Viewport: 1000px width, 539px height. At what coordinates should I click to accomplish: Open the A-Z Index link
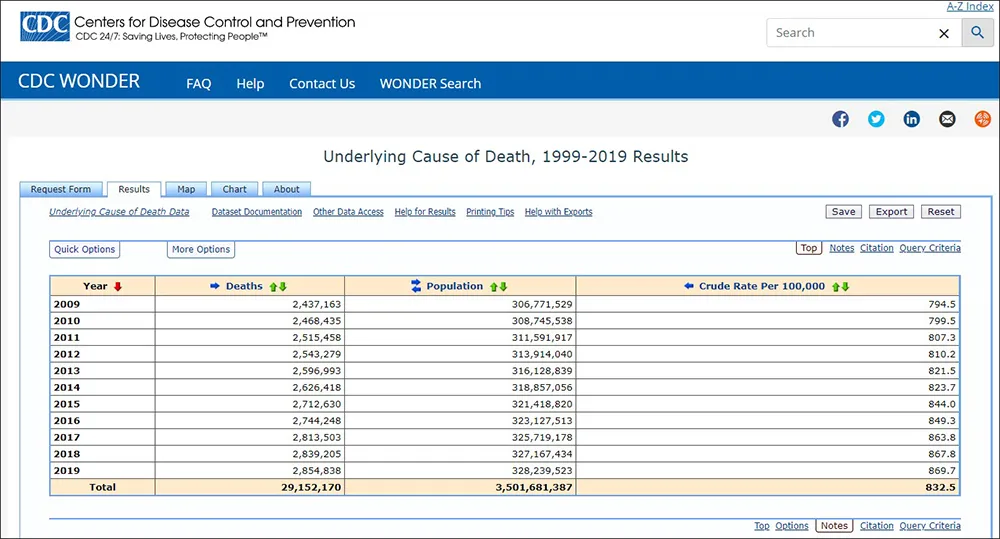tap(970, 6)
